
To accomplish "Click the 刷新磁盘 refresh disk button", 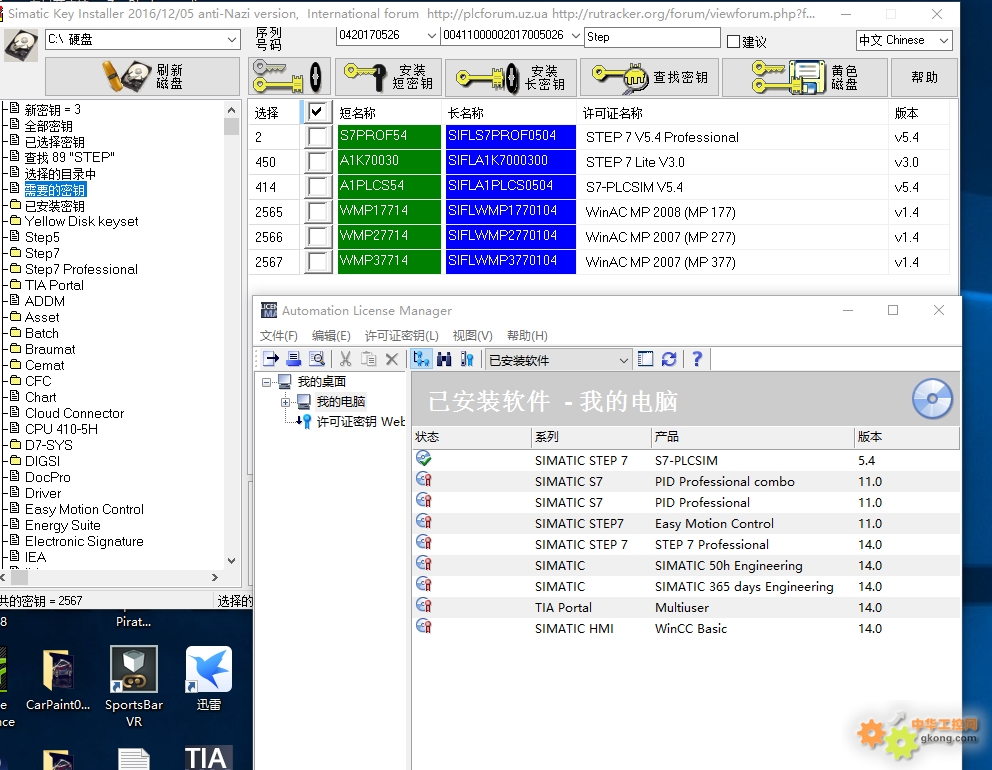I will point(142,77).
